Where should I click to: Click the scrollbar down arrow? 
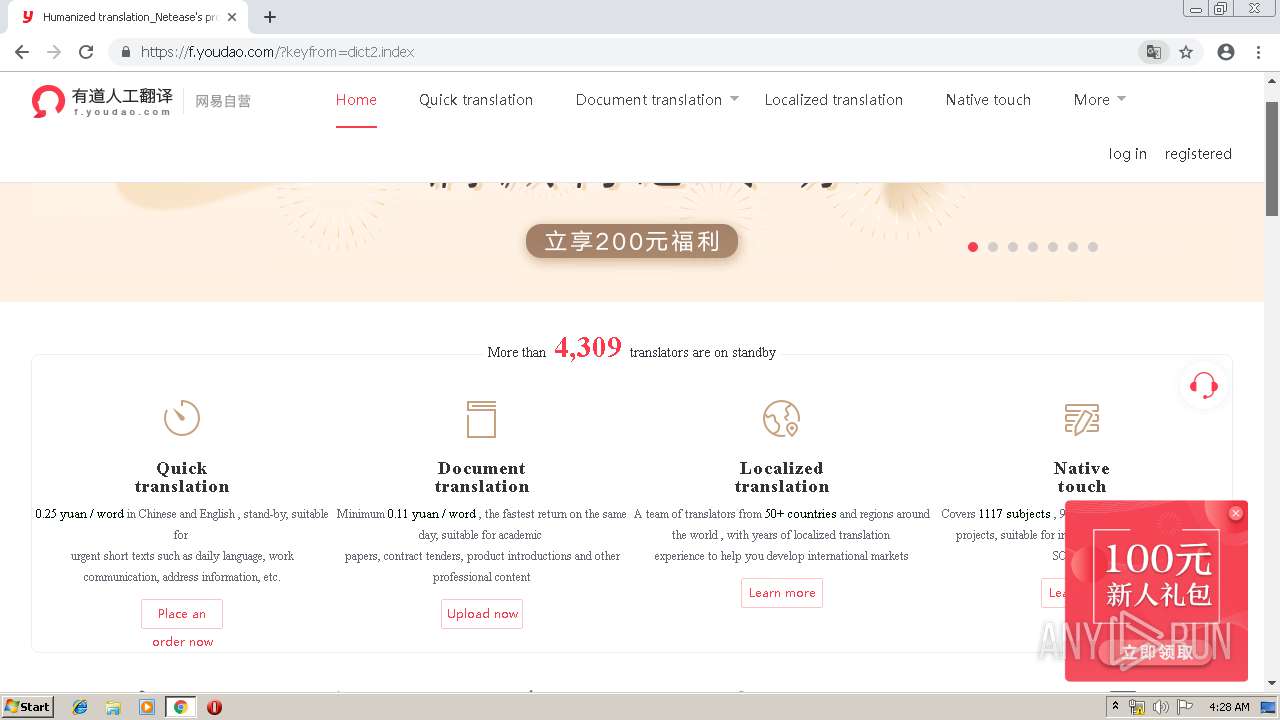pos(1272,684)
